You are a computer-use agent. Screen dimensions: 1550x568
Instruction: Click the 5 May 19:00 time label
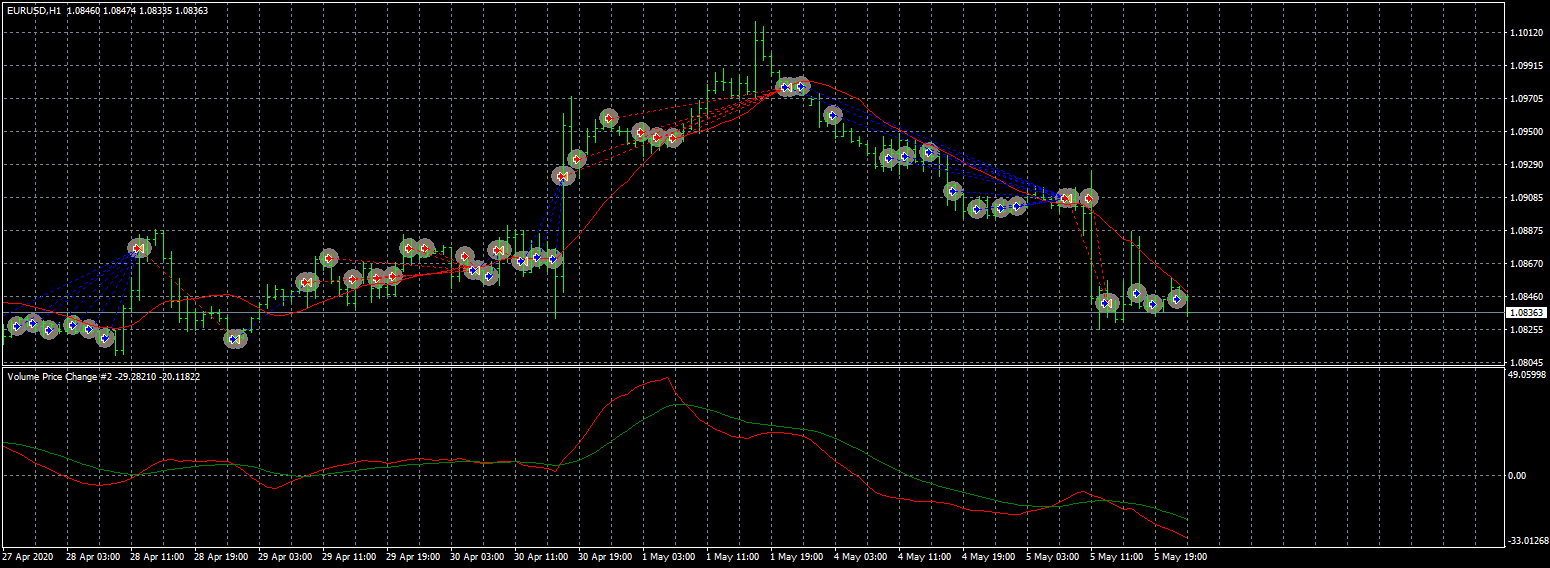(1181, 555)
